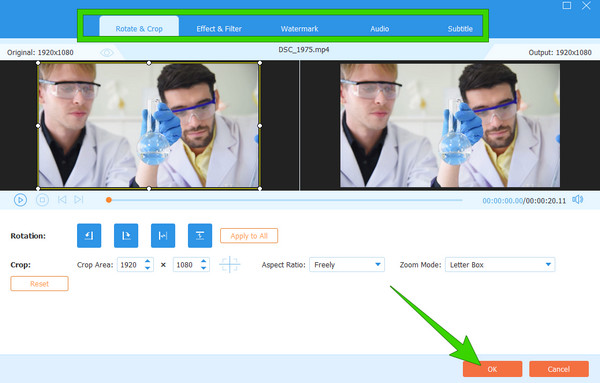Flip the video horizontally
600x383 pixels.
click(x=163, y=236)
